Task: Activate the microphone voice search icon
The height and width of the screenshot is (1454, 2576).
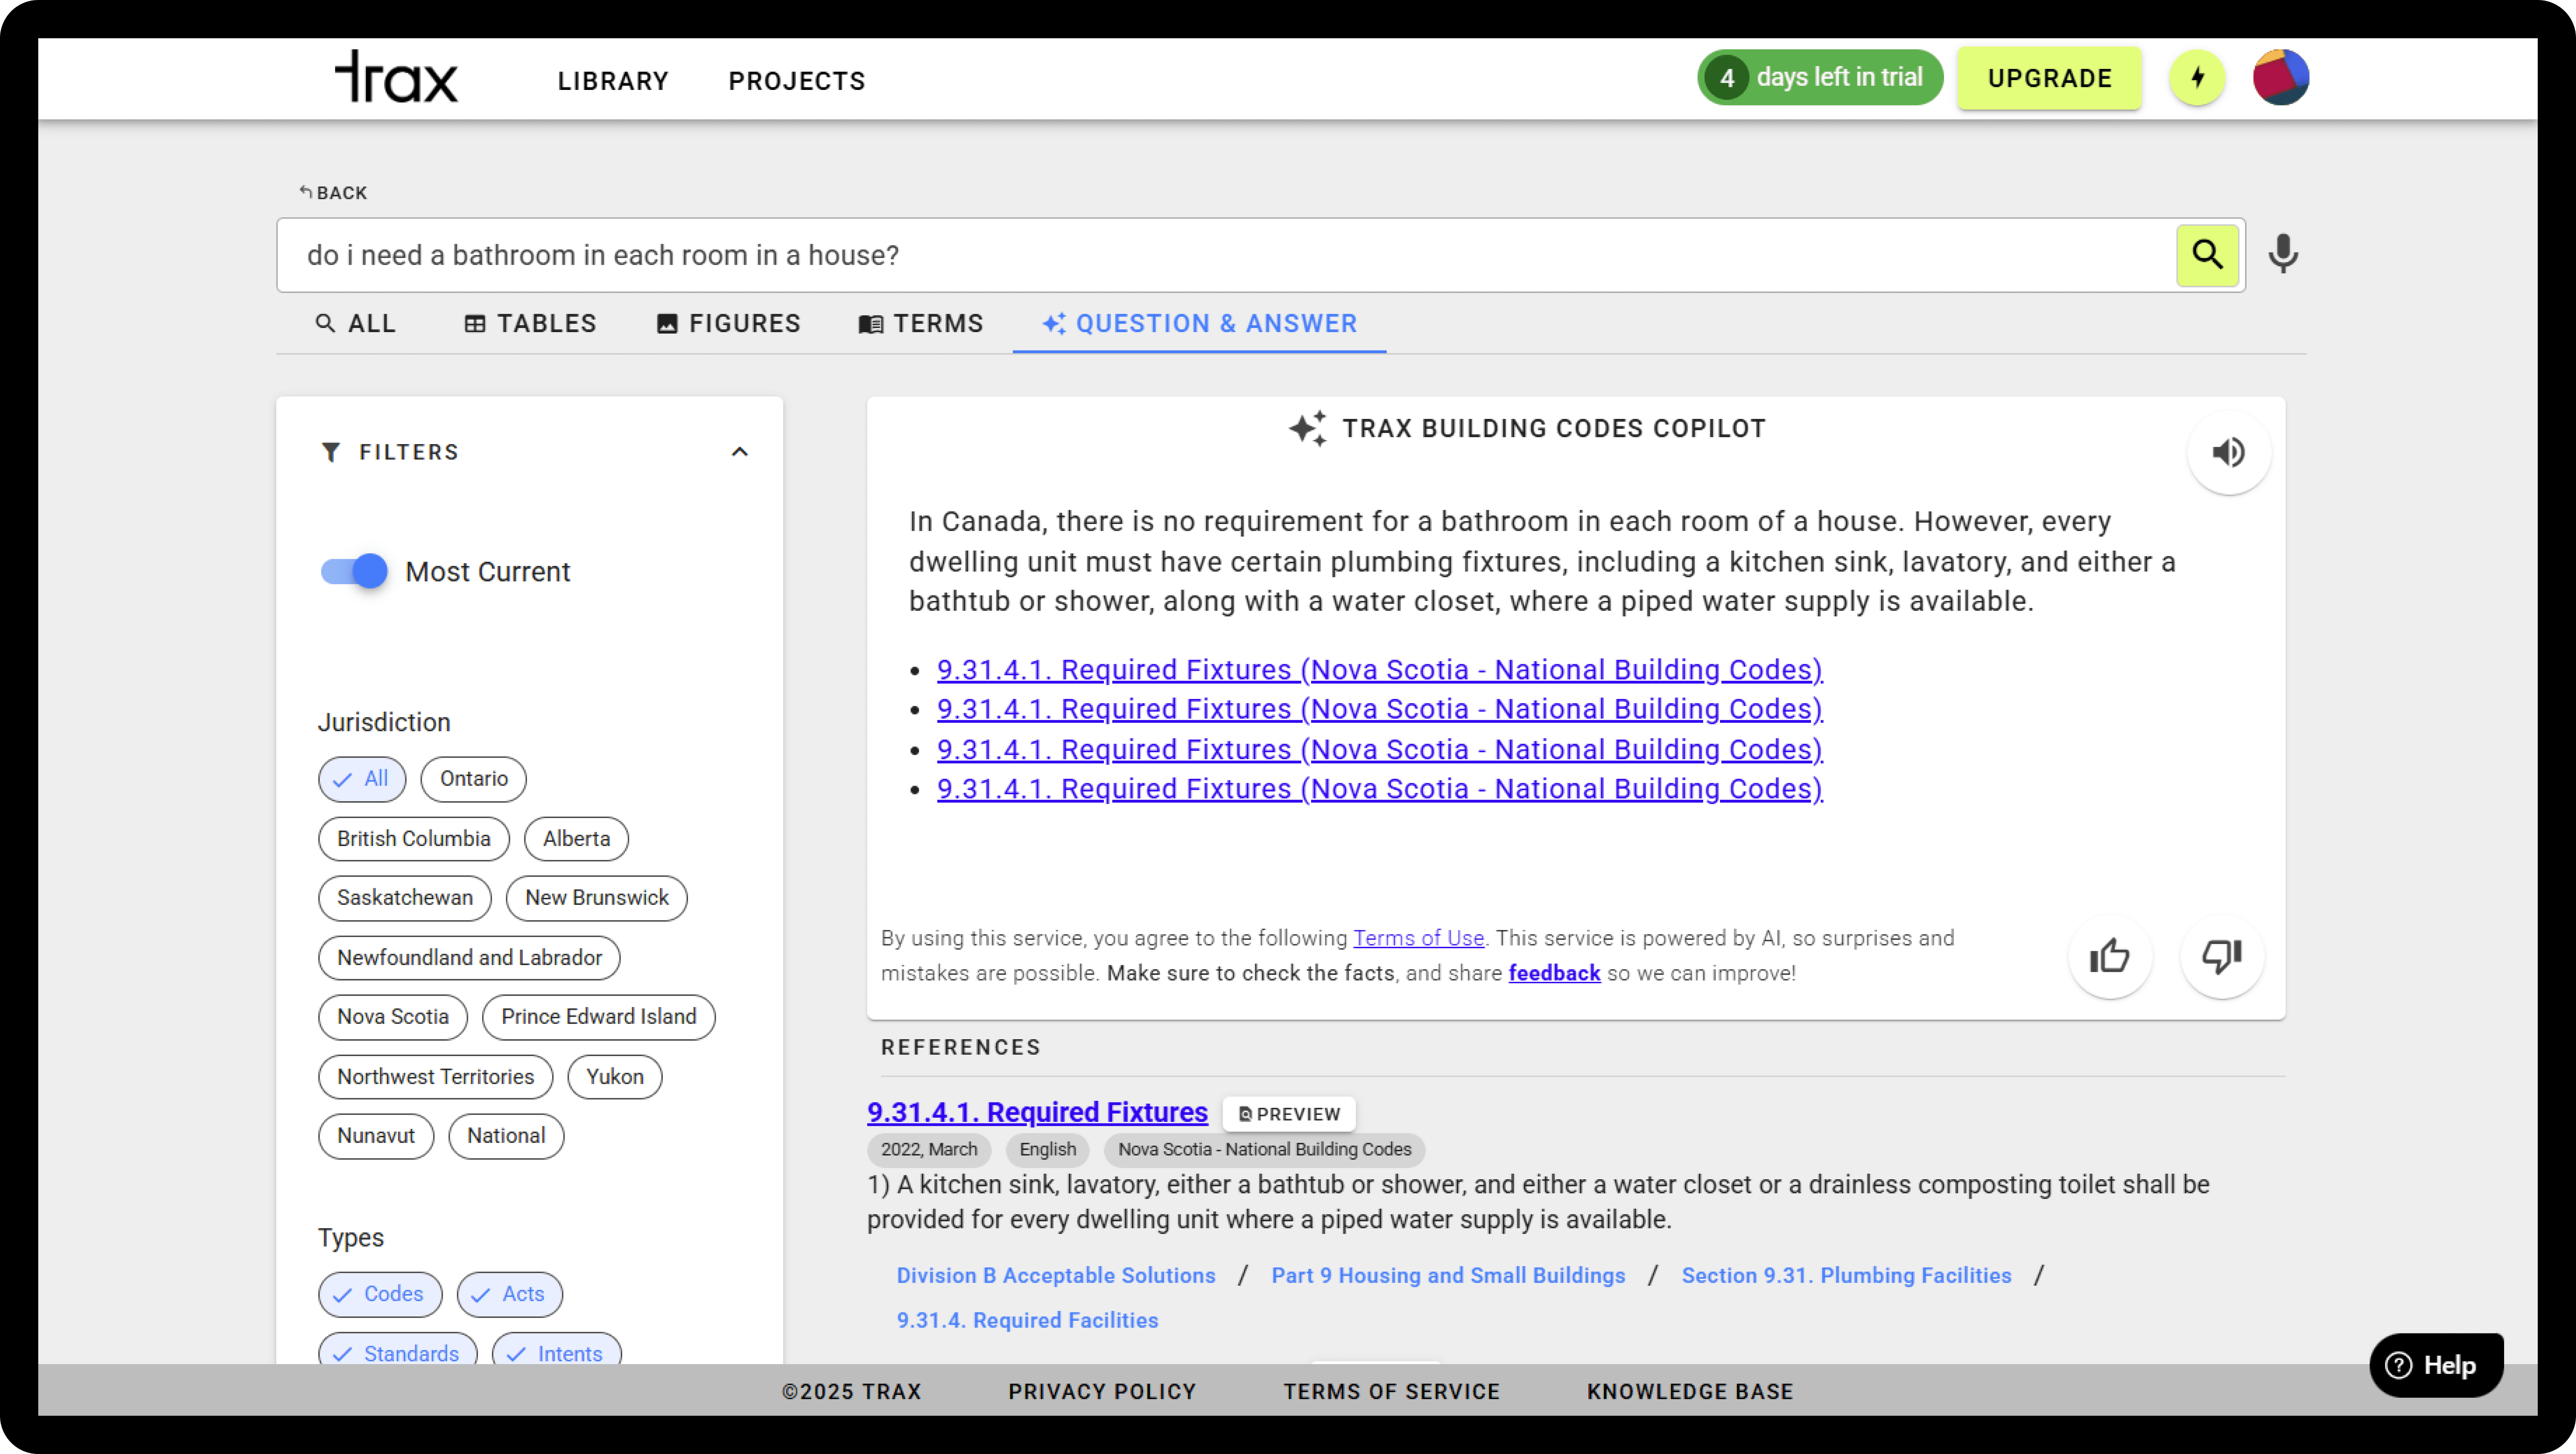Action: point(2282,255)
